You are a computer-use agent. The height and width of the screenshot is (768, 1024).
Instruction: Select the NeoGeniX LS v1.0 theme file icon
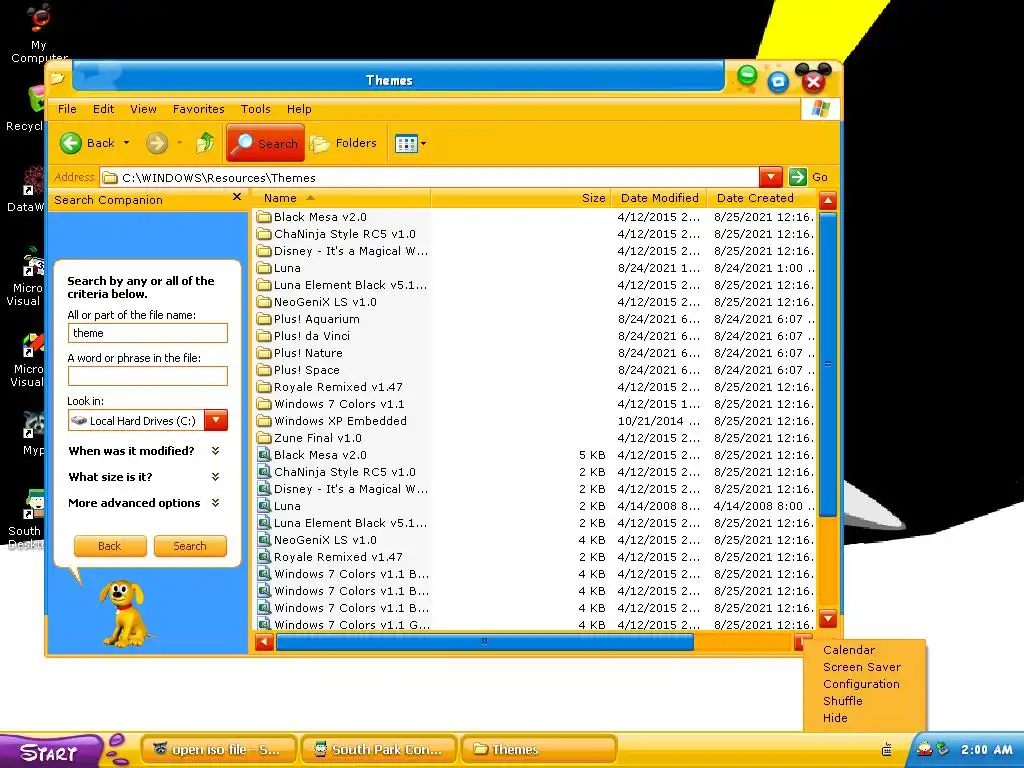pos(264,539)
